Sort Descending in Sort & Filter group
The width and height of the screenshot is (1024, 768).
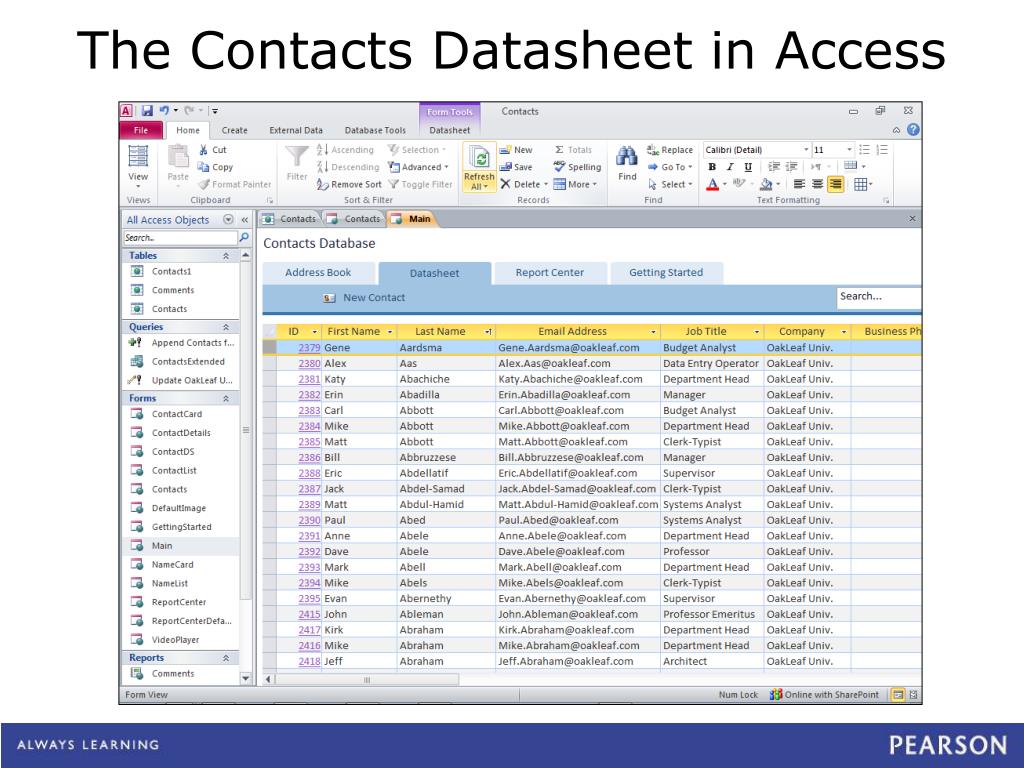(x=348, y=167)
